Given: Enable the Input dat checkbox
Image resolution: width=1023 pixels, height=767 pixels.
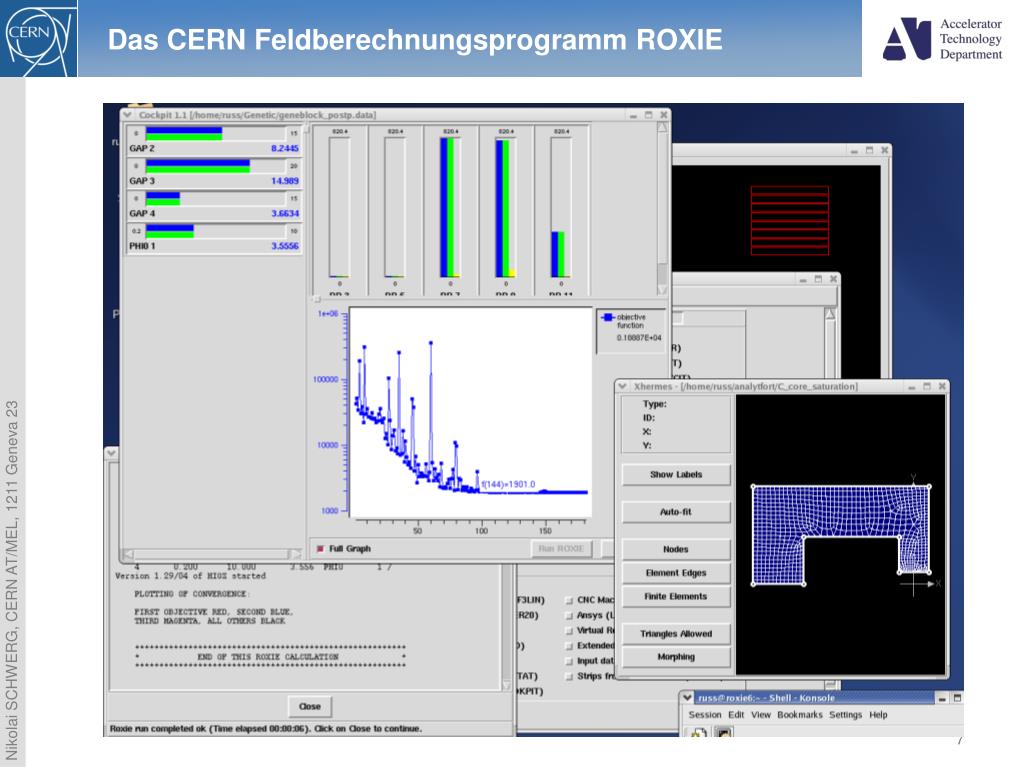Looking at the screenshot, I should tap(569, 661).
